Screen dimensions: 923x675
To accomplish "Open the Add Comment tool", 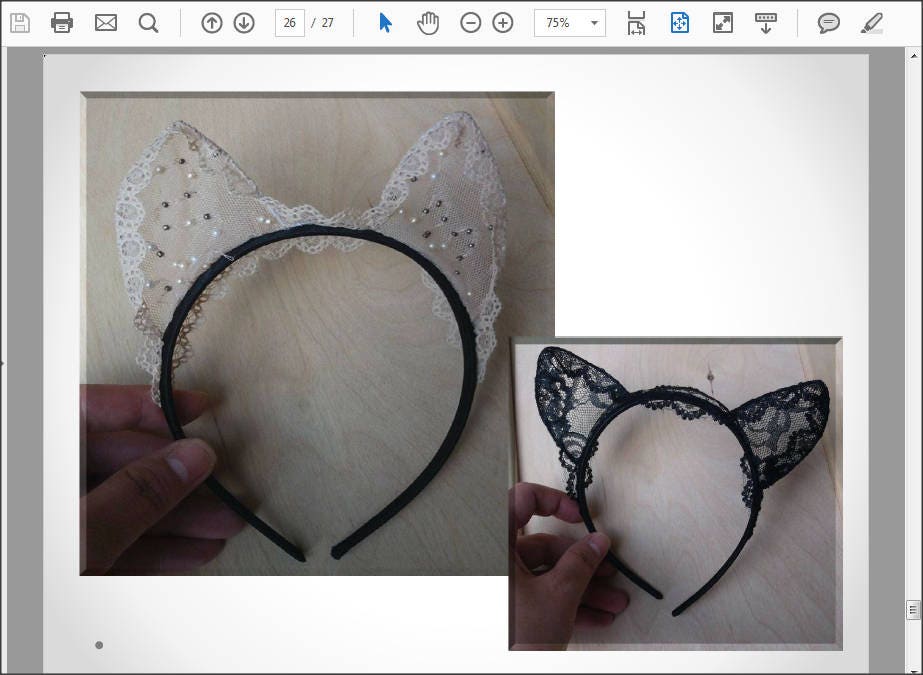I will pos(829,22).
